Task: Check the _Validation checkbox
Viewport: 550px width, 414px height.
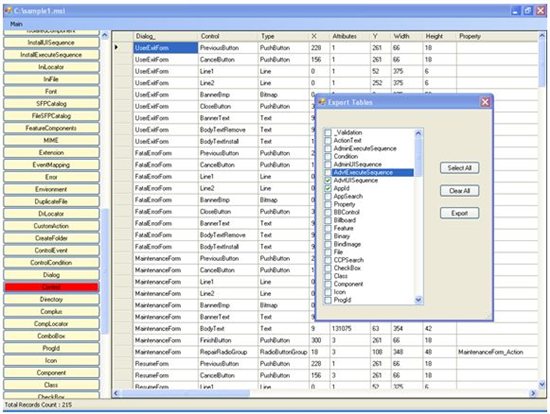Action: (x=328, y=133)
